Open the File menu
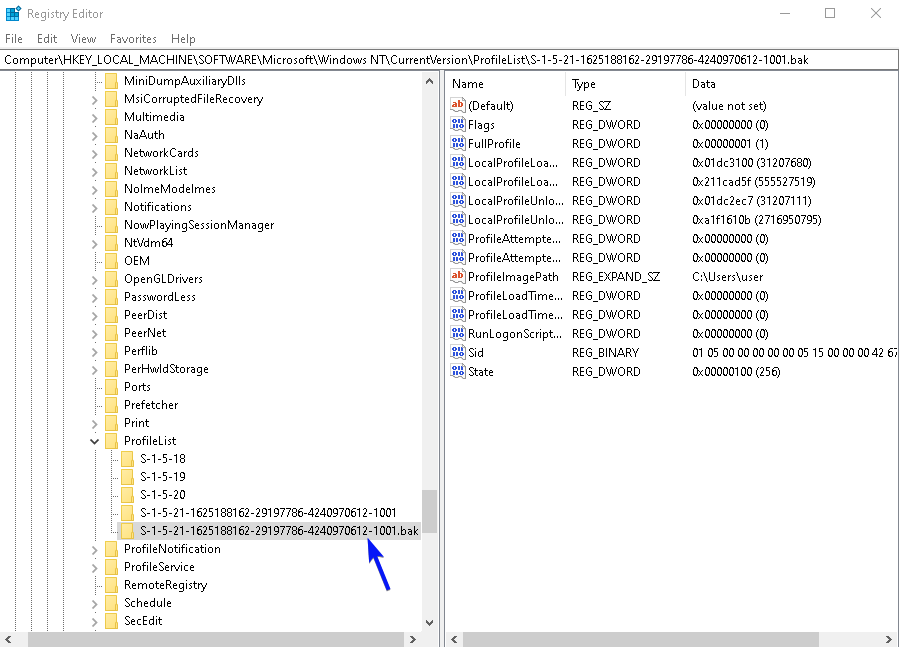The image size is (899, 647). point(14,39)
